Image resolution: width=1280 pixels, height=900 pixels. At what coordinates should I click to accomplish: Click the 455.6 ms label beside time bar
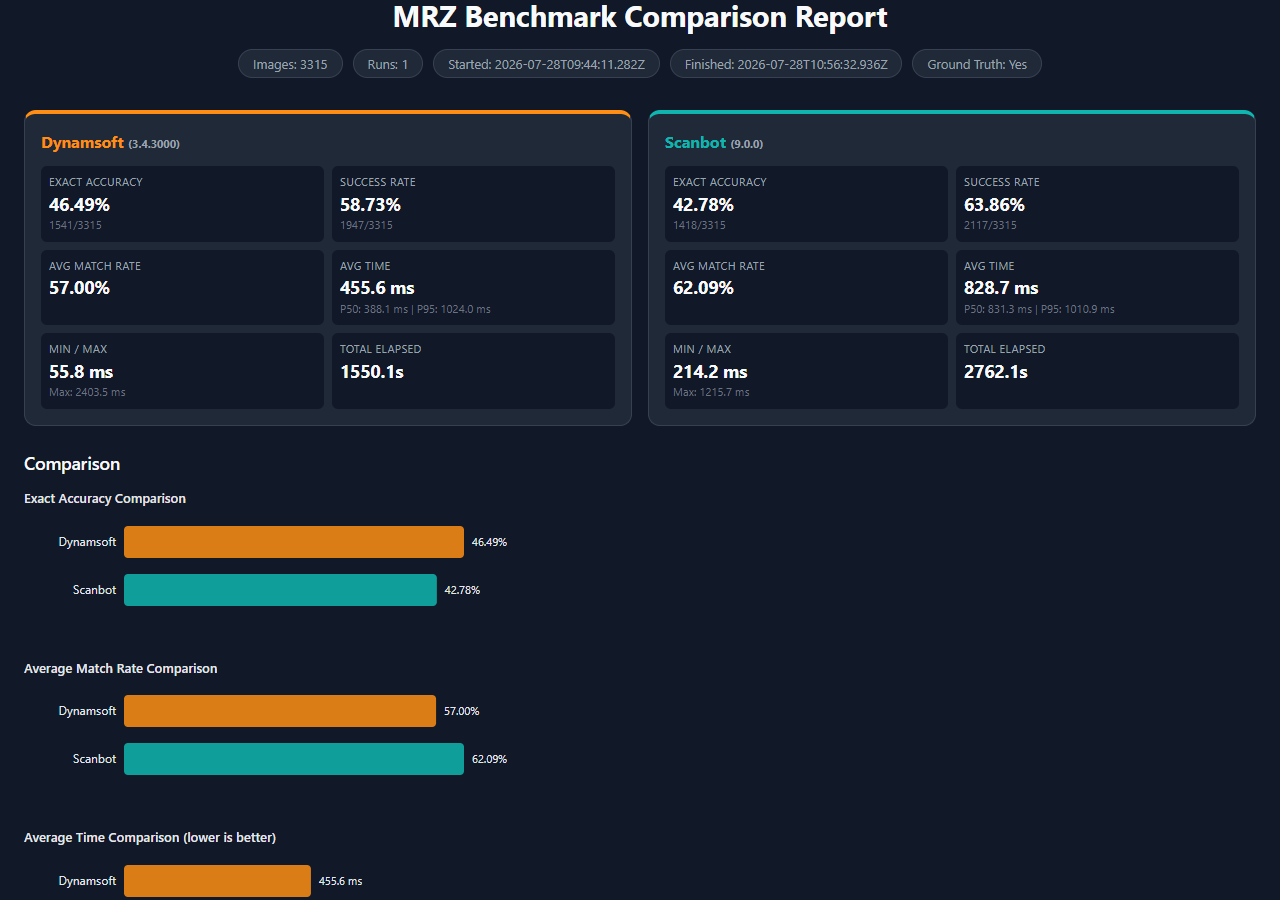[x=340, y=881]
